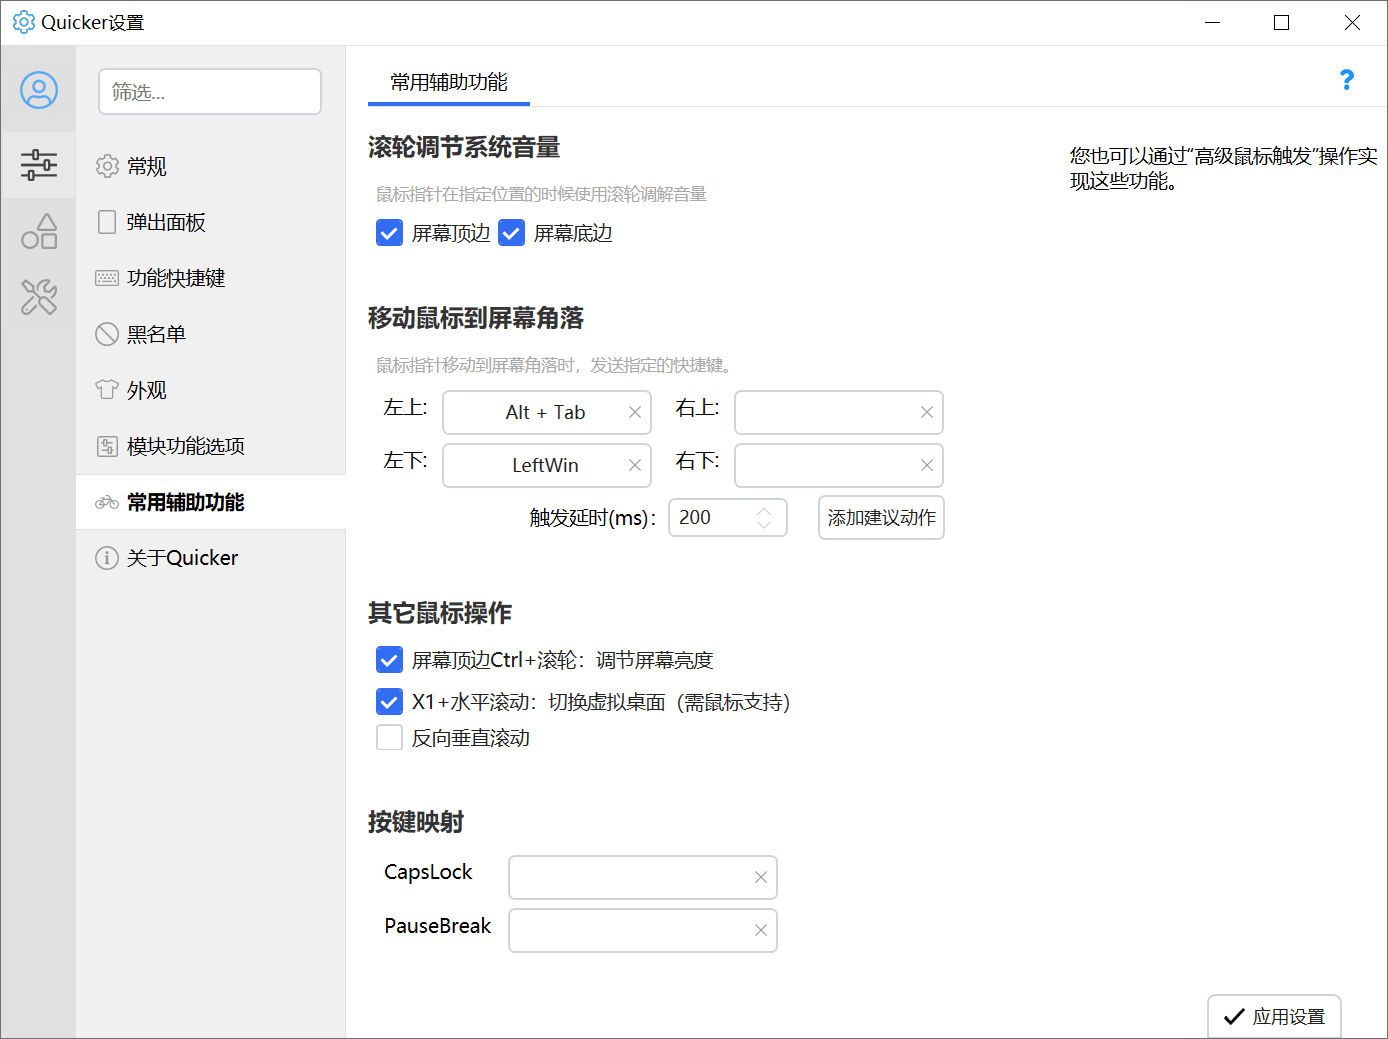Click the CapsLock mapping input
Viewport: 1388px width, 1039px height.
[x=643, y=877]
